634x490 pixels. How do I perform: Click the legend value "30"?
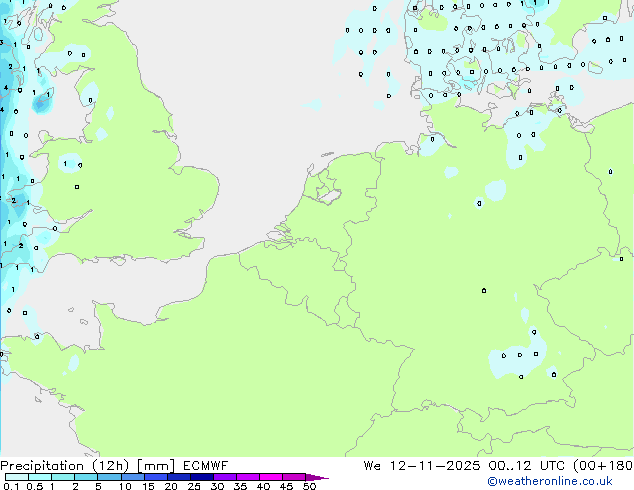217,486
